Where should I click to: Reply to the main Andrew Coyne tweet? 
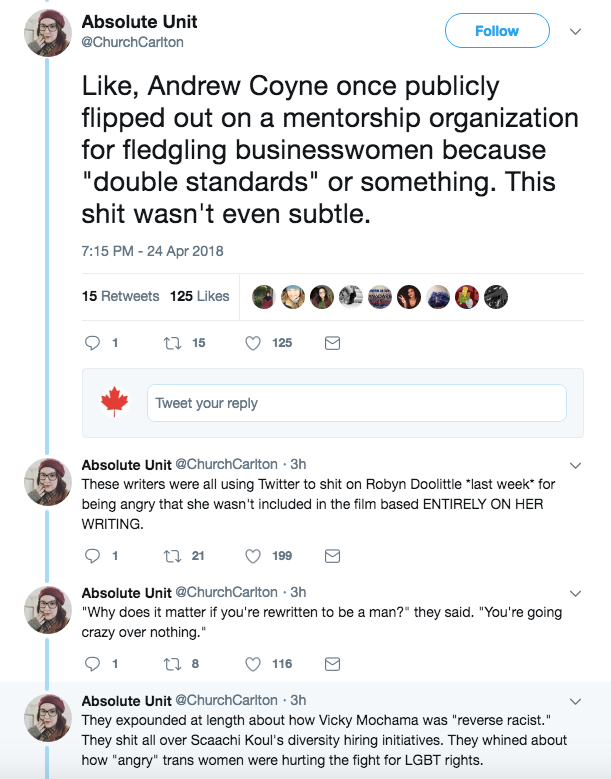point(92,343)
